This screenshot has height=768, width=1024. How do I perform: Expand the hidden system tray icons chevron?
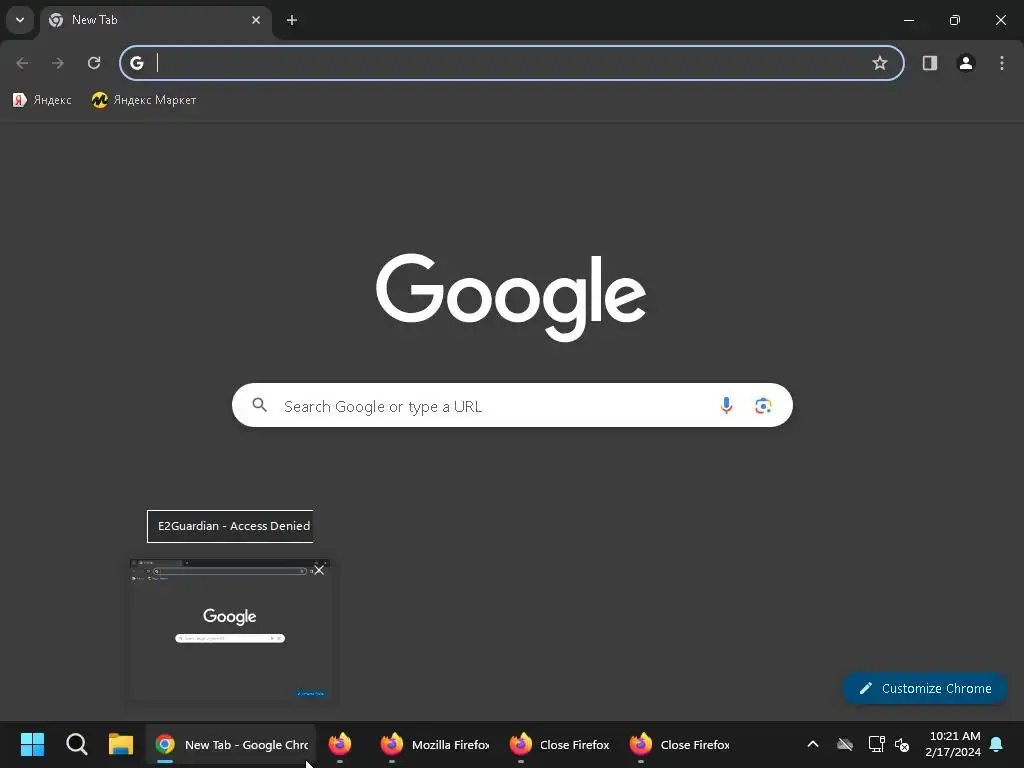point(813,744)
